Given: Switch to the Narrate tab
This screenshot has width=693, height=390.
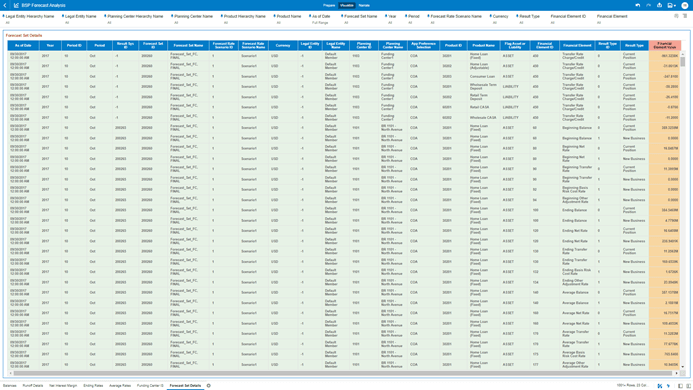Looking at the screenshot, I should click(364, 5).
